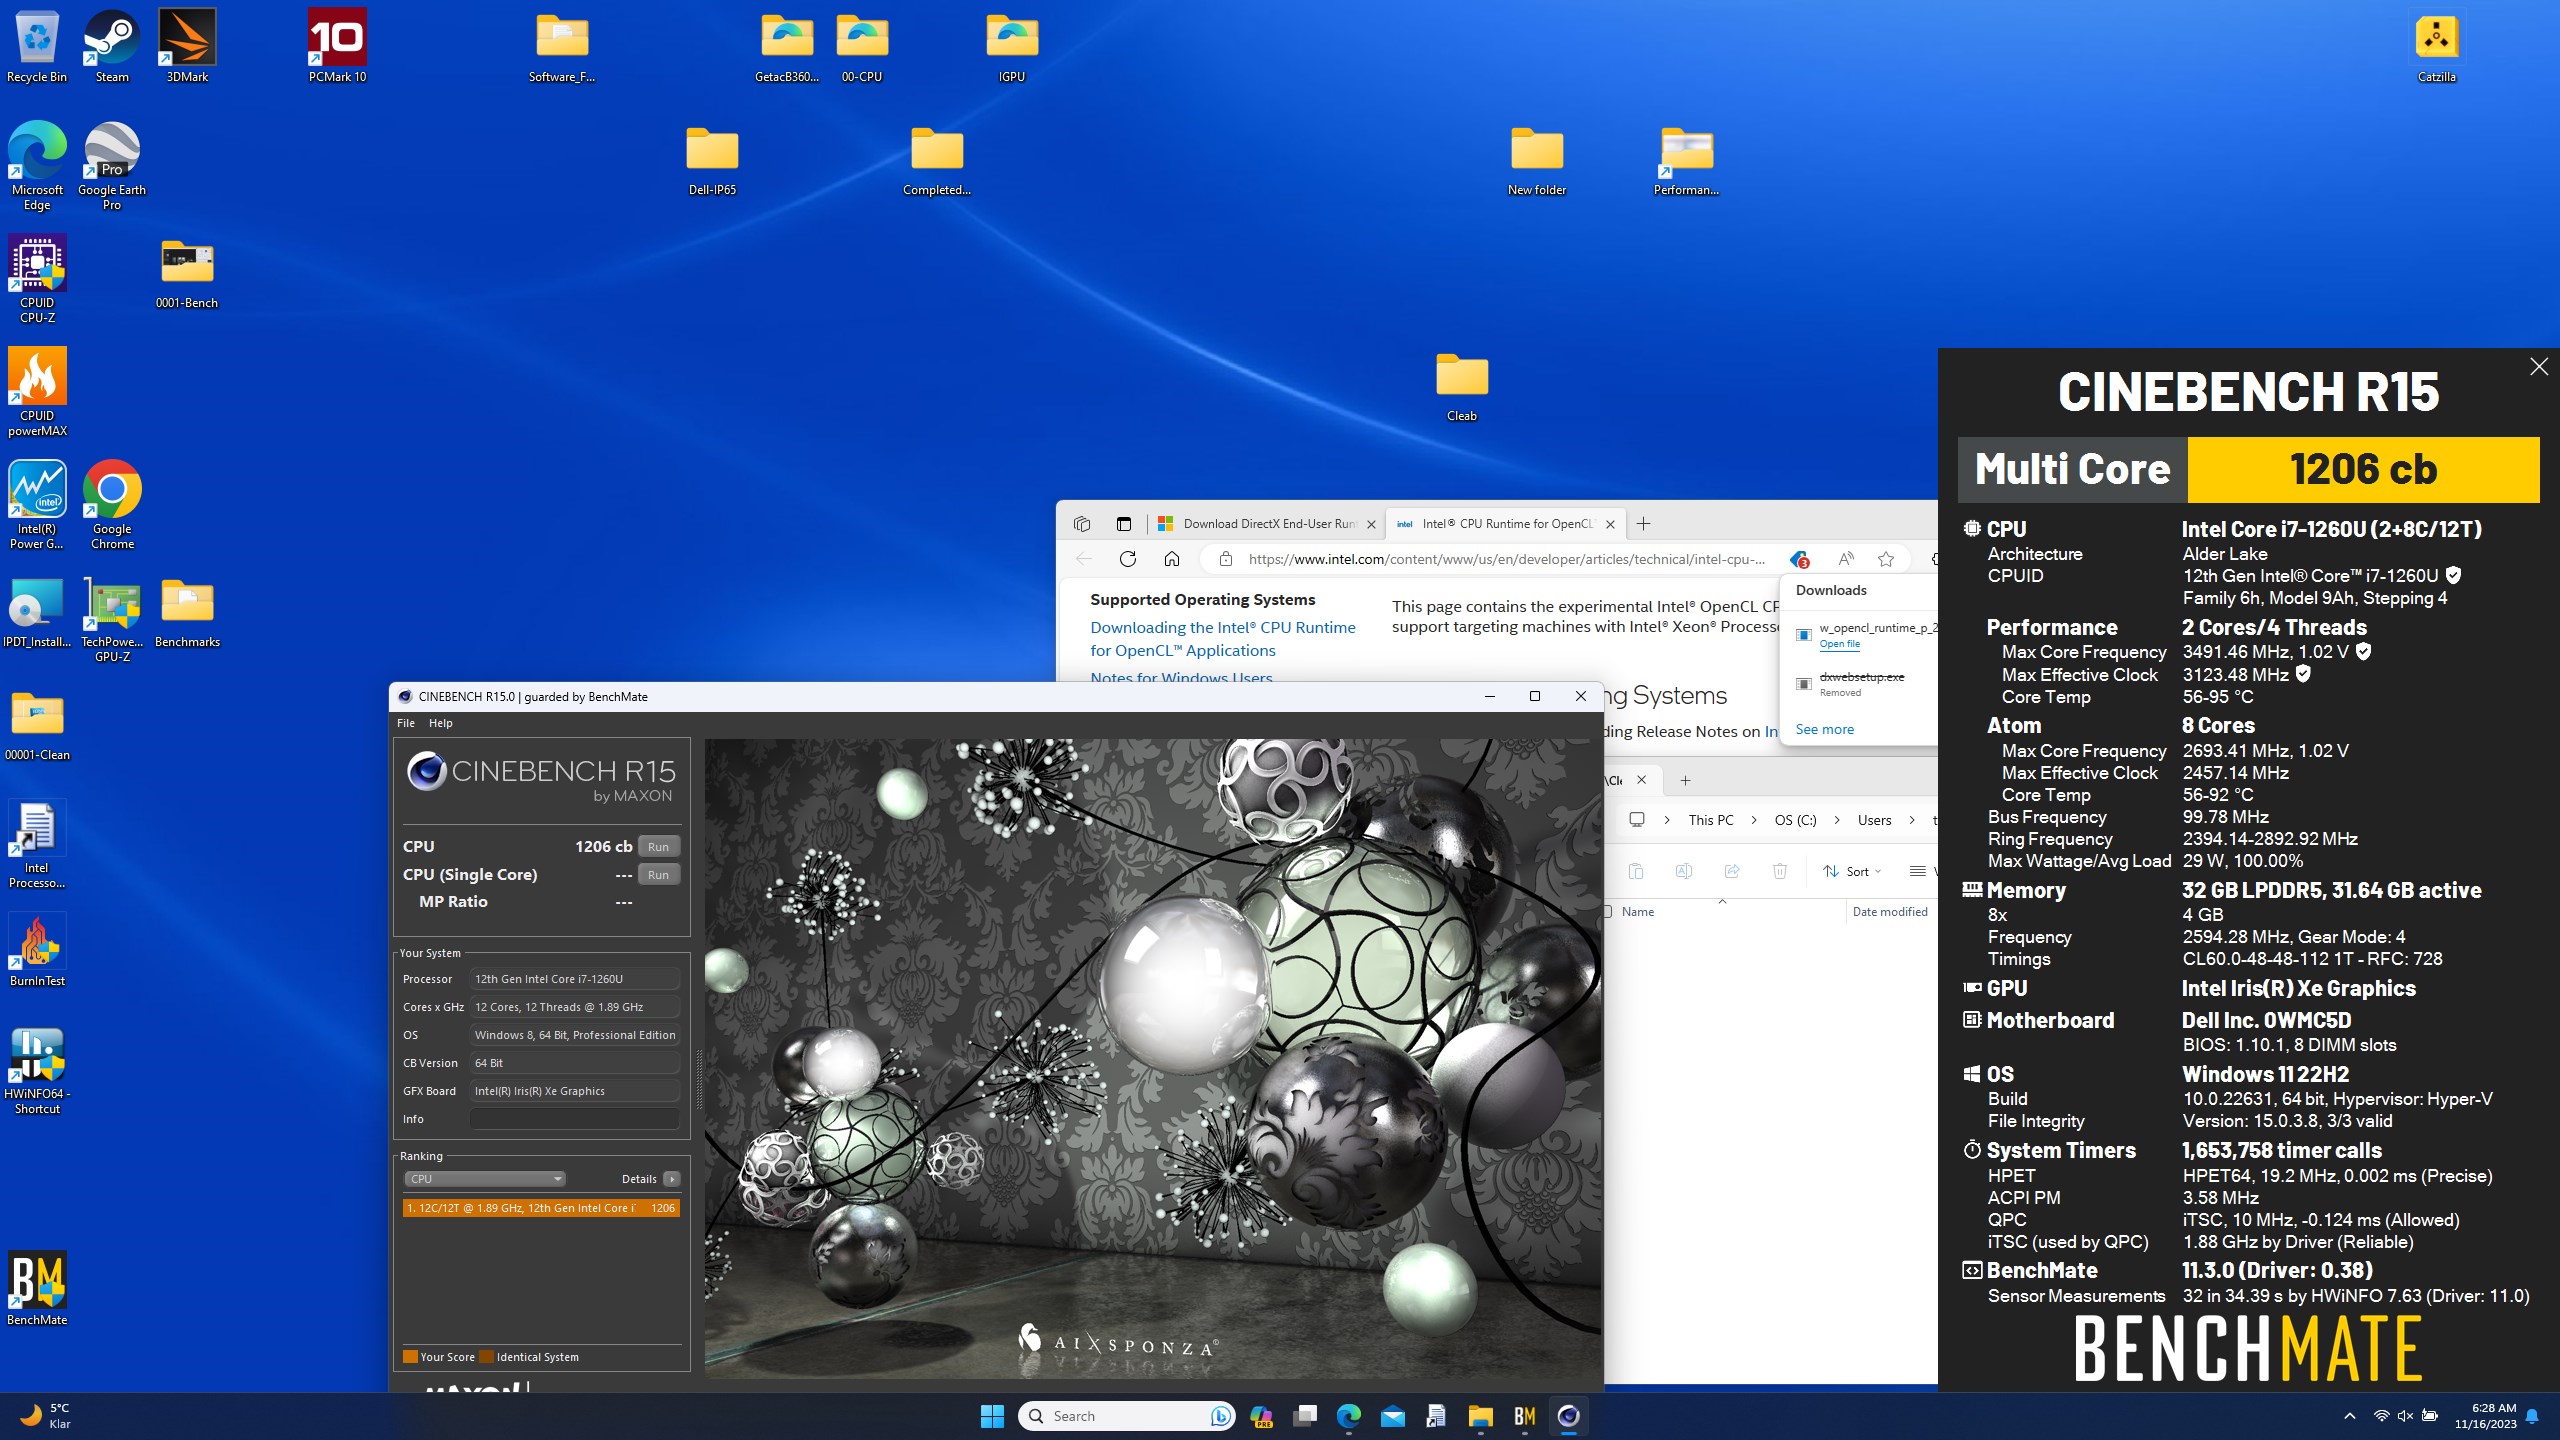2560x1440 pixels.
Task: Go to the Edge browser home page
Action: [x=1171, y=559]
